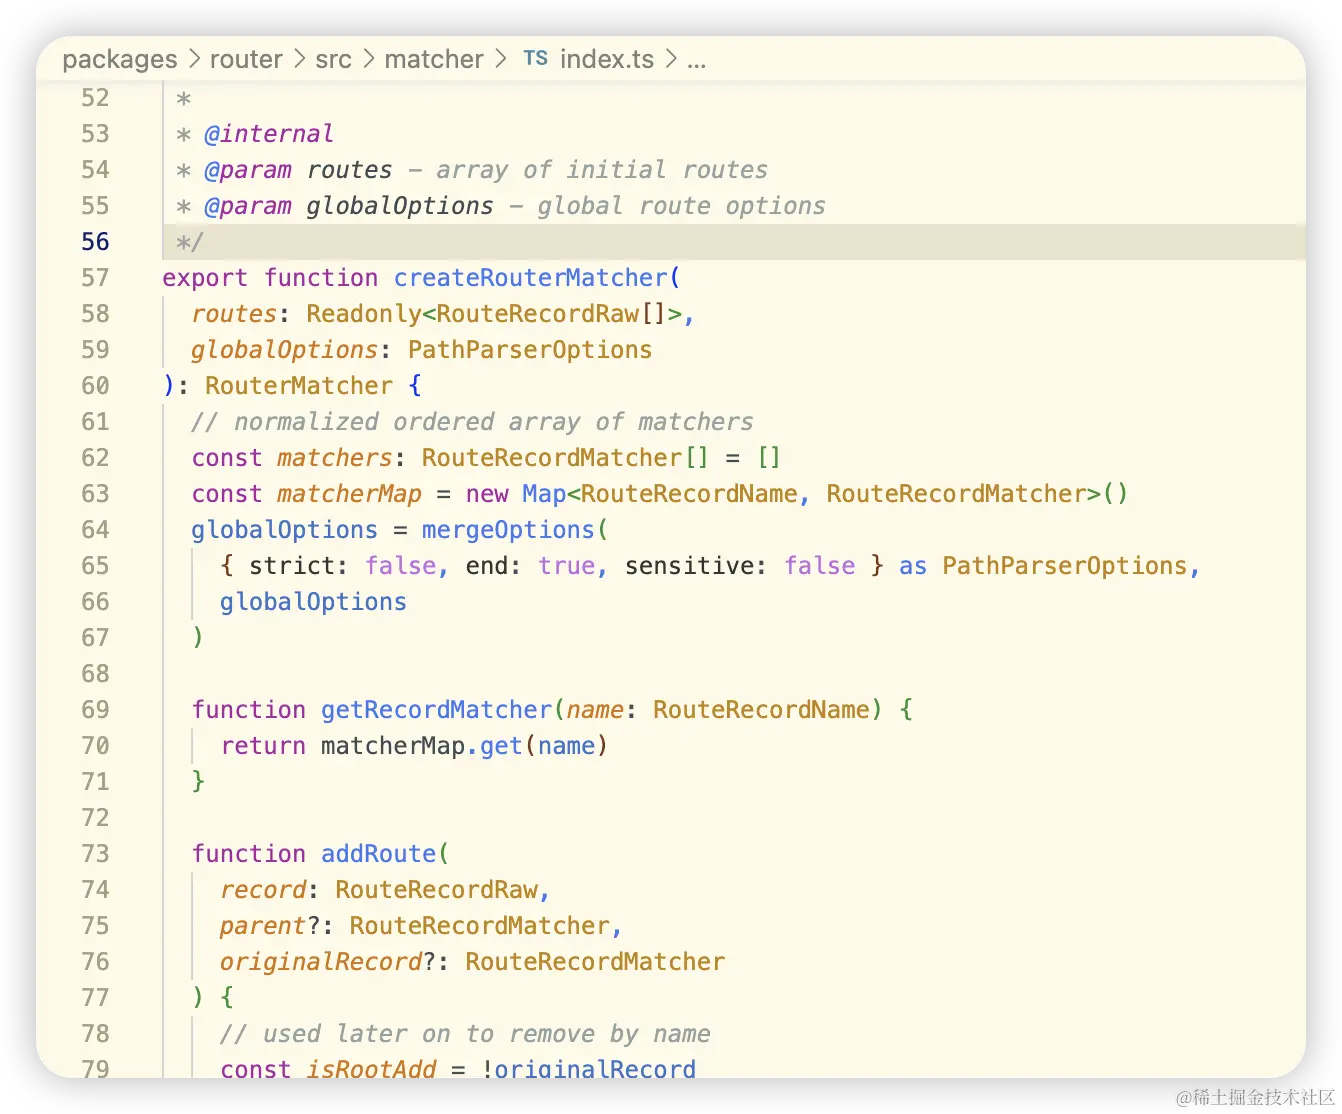
Task: Click the 'getRecordMatcher' function name
Action: [436, 710]
